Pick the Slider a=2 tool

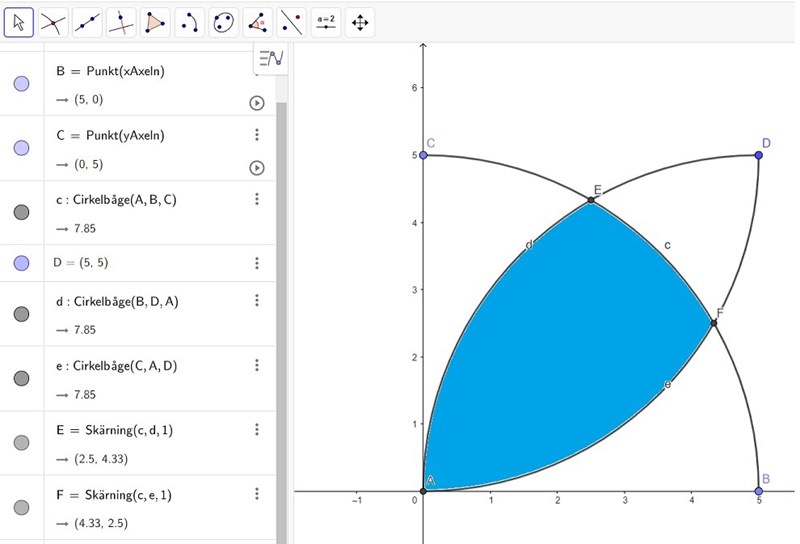325,21
